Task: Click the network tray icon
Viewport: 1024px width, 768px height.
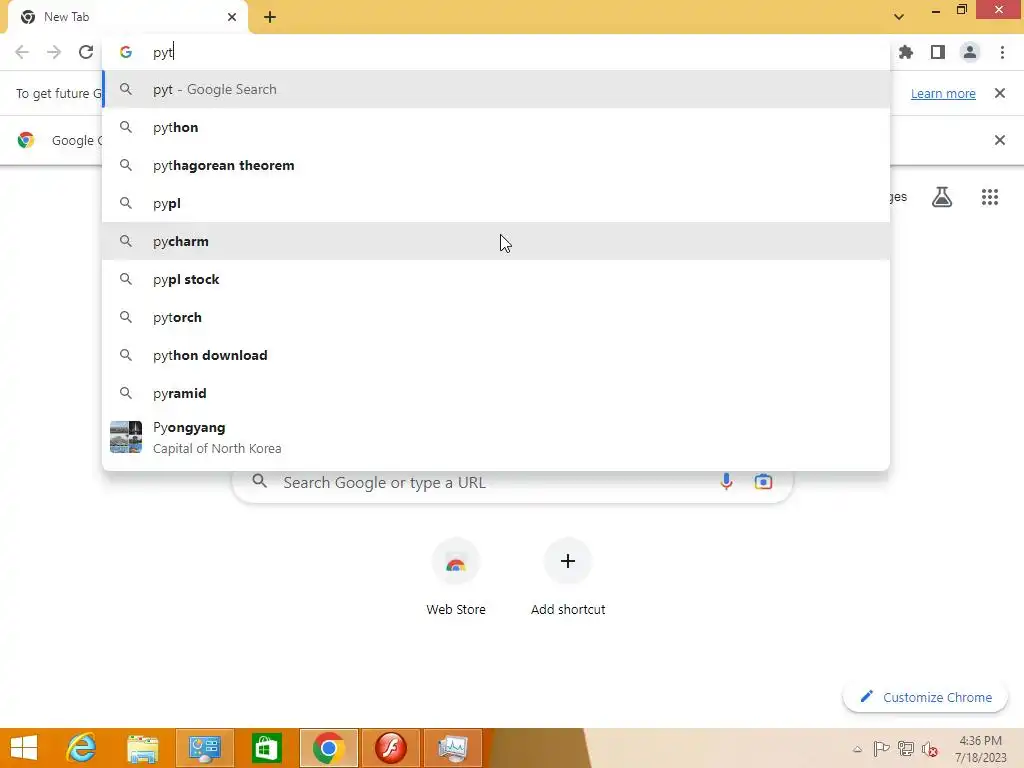Action: [906, 749]
